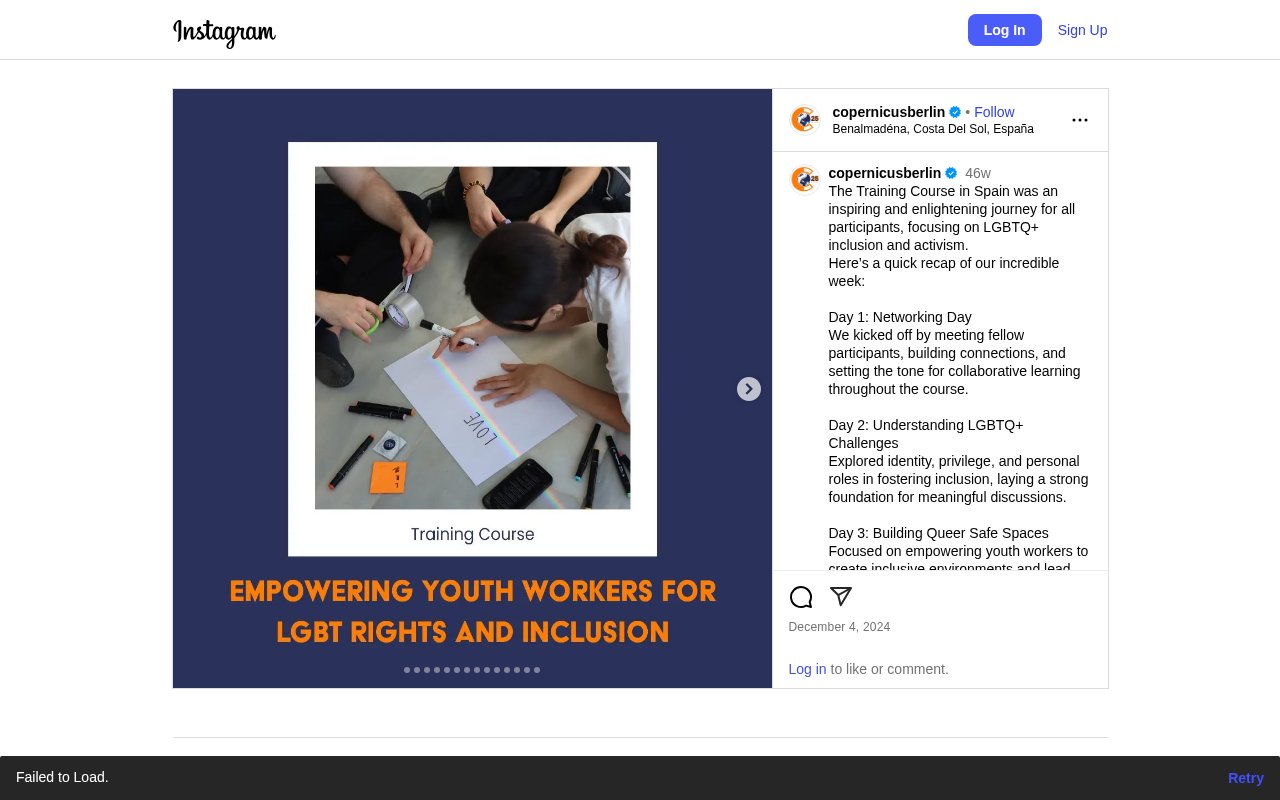Image resolution: width=1280 pixels, height=800 pixels.
Task: Open the three-dot more options menu
Action: [1080, 120]
